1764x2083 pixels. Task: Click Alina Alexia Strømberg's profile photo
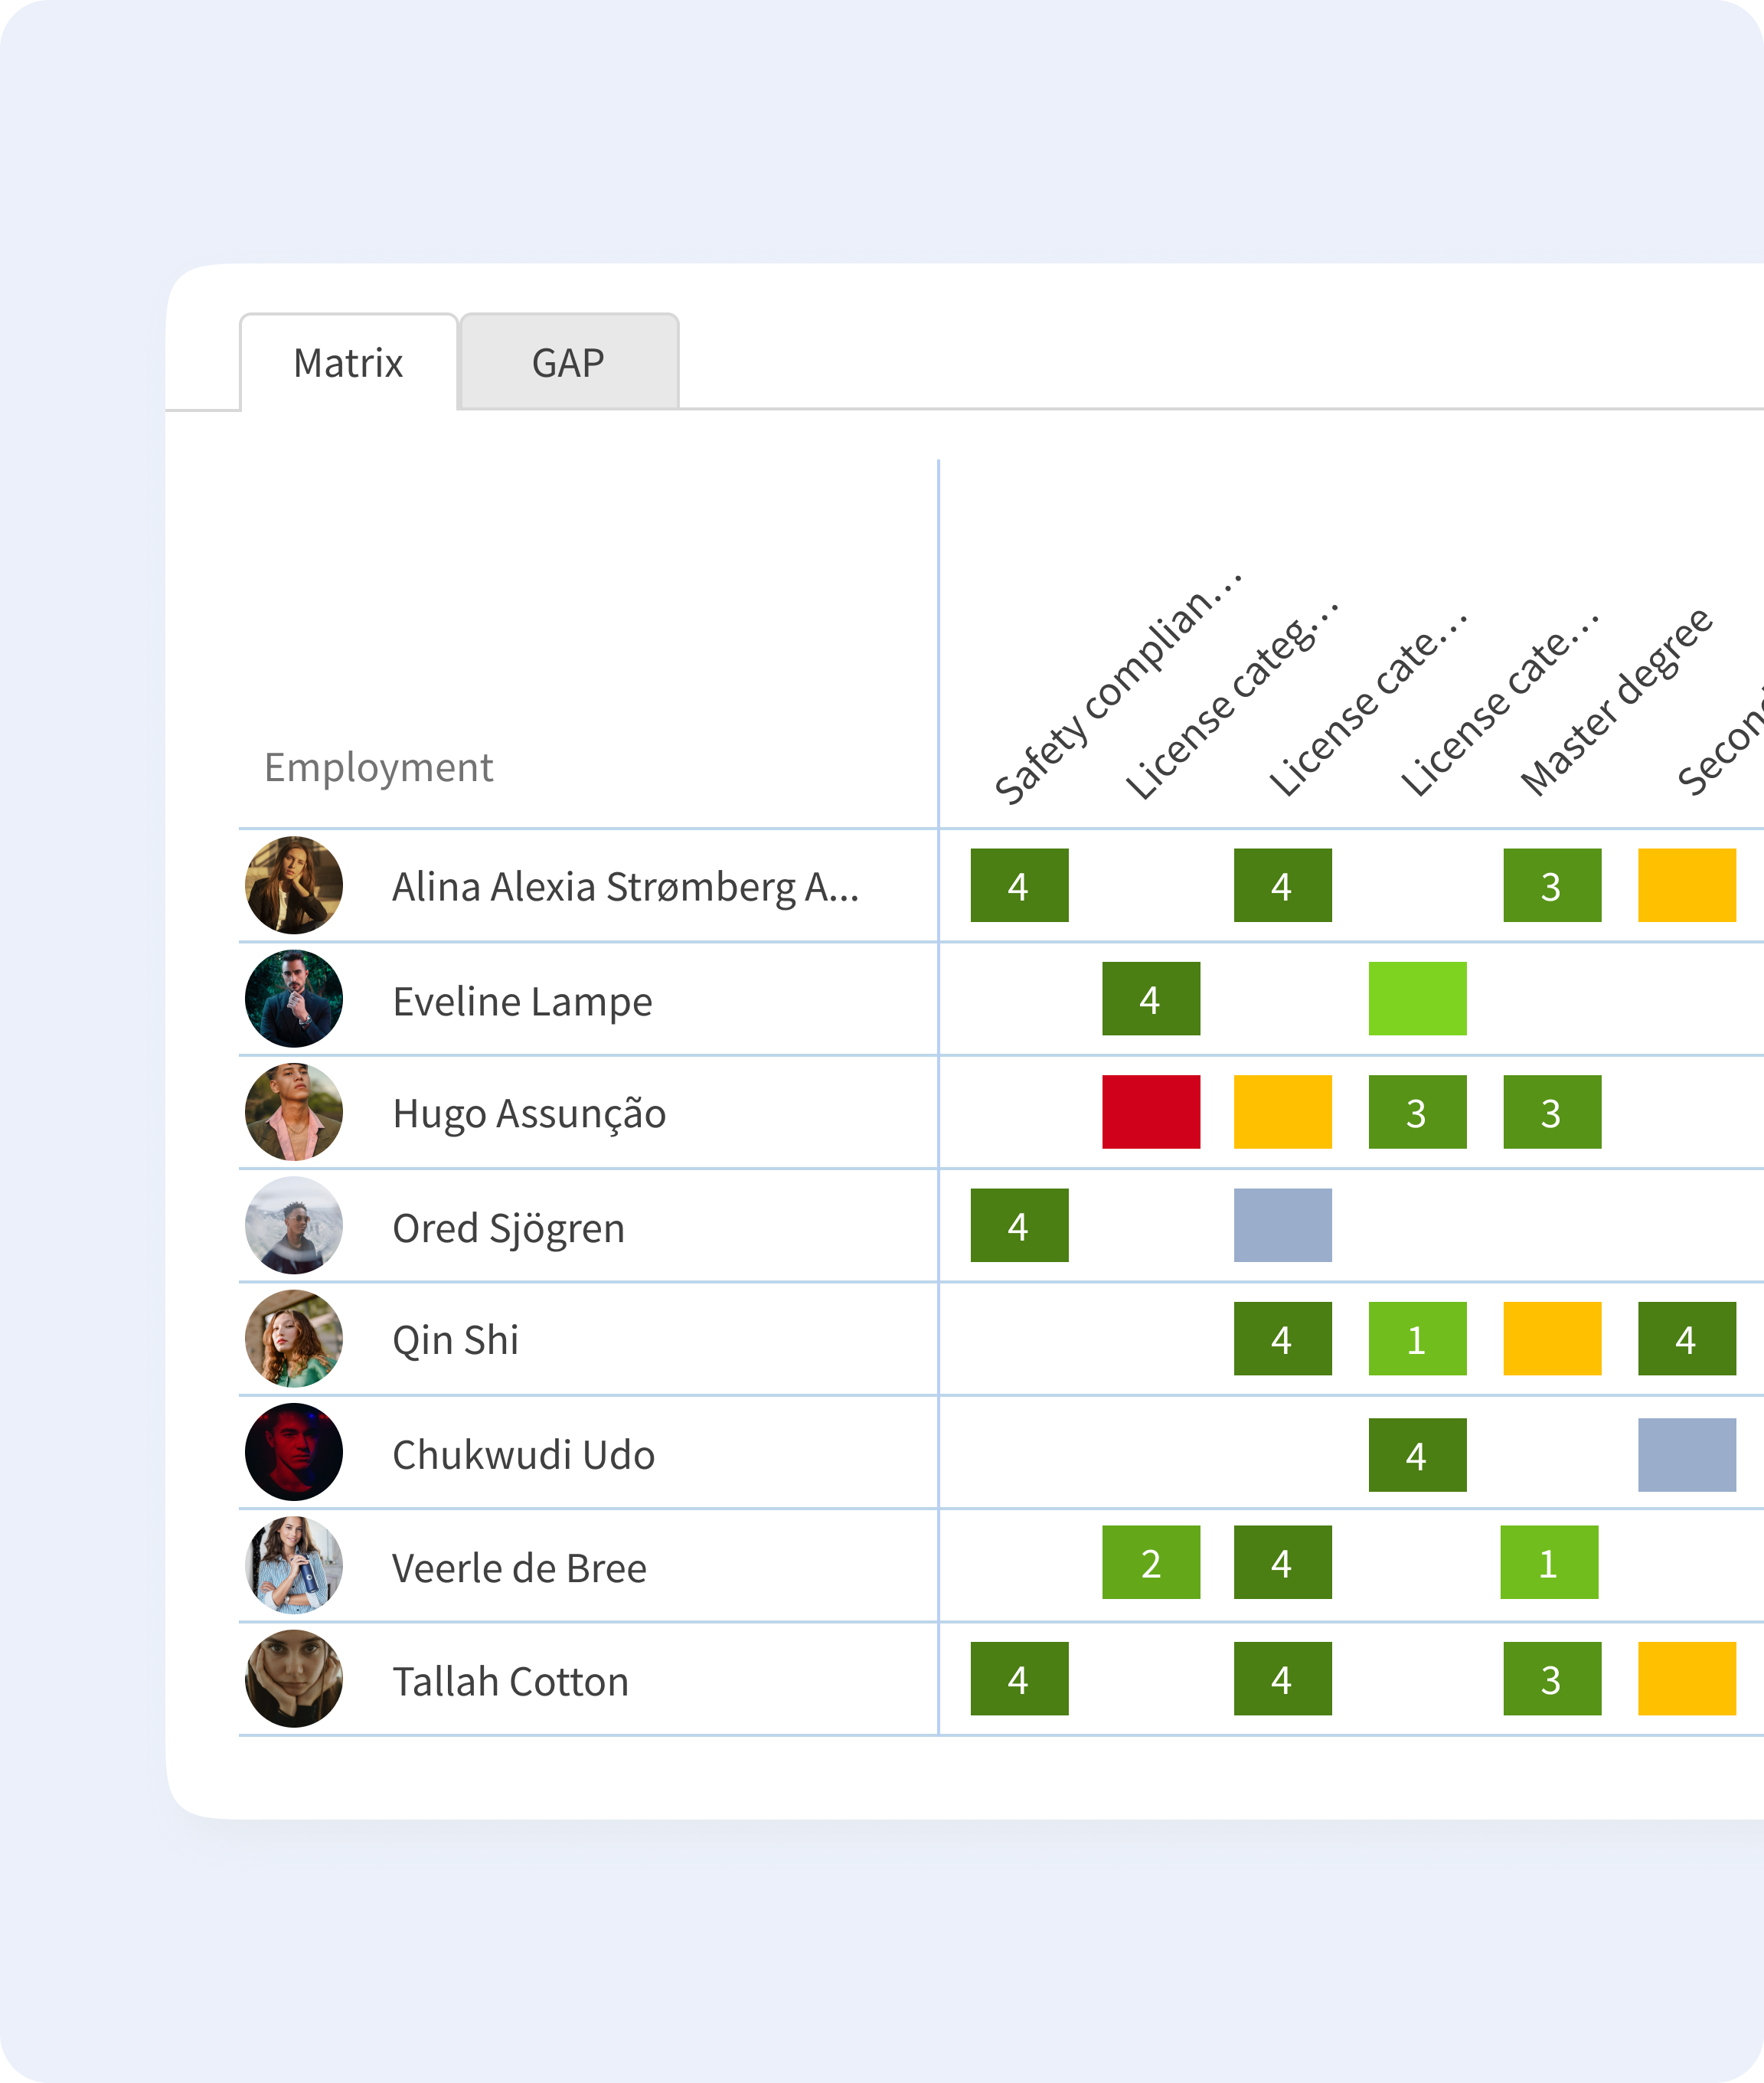(294, 885)
